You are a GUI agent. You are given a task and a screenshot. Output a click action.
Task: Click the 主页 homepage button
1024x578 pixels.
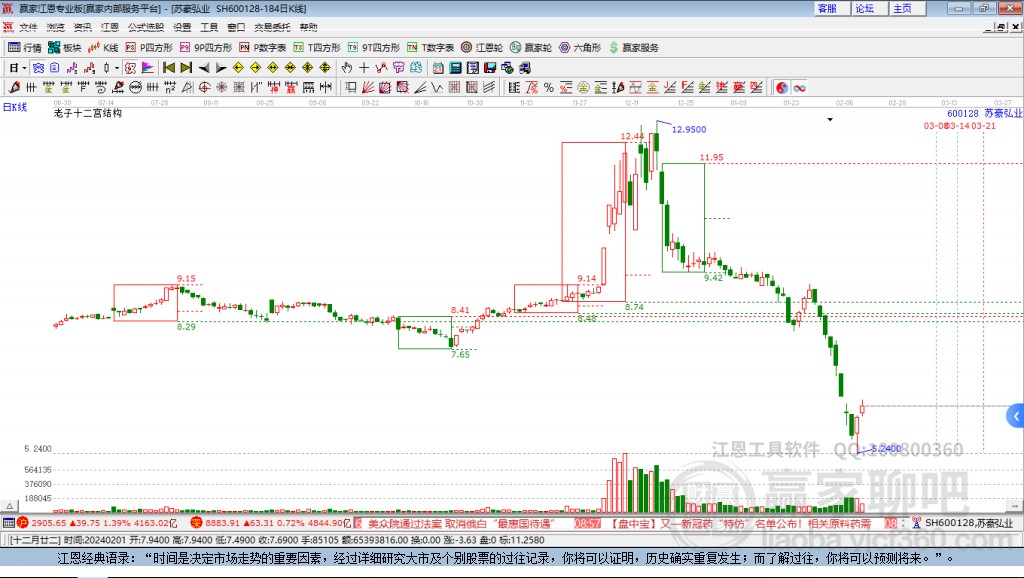(901, 8)
